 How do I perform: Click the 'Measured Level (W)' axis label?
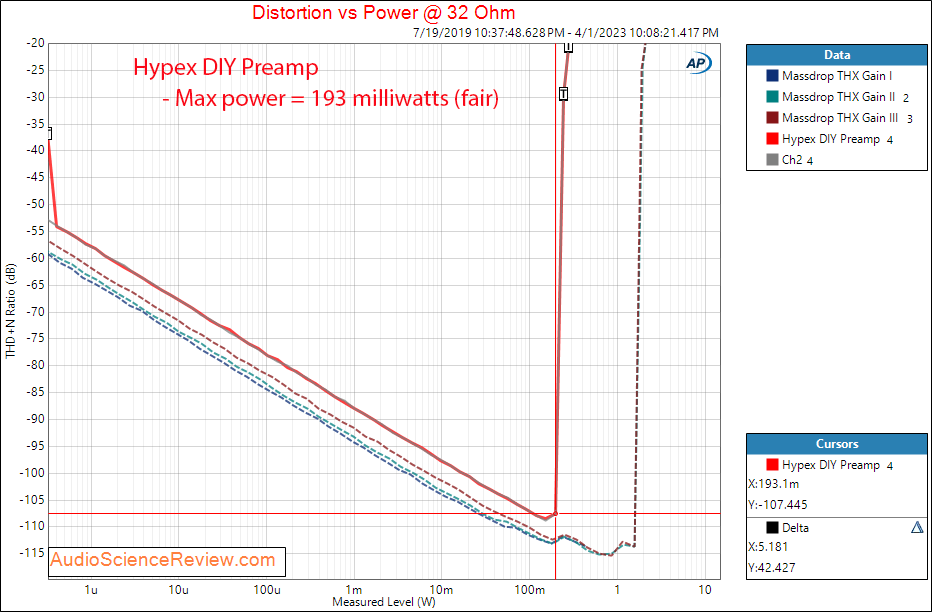click(383, 602)
